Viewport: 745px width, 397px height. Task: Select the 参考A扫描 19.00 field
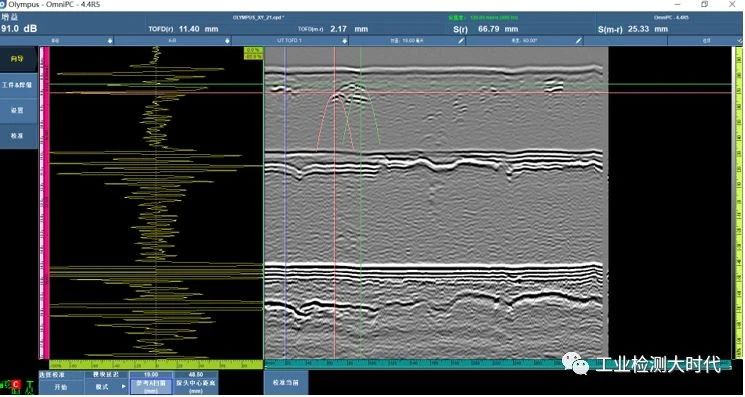click(151, 383)
